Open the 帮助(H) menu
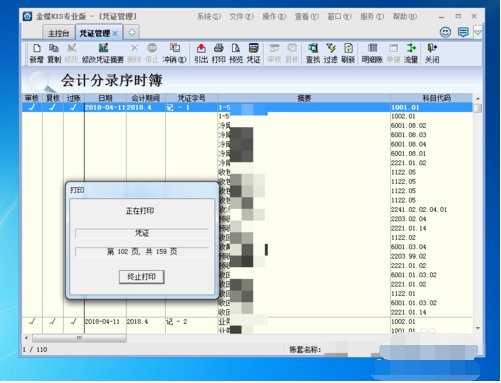The height and width of the screenshot is (383, 501). click(x=405, y=16)
